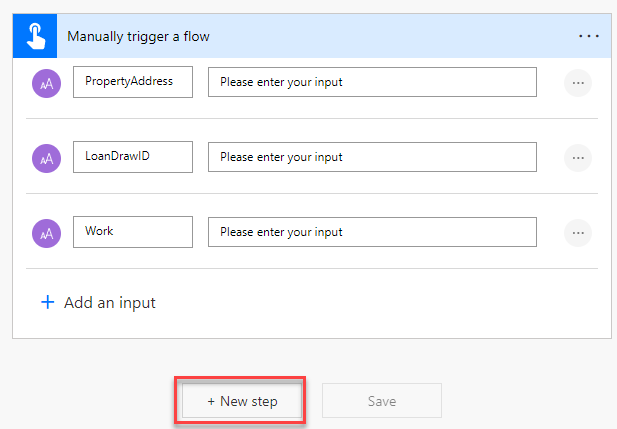Click the text type icon beside PropertyAddress
This screenshot has height=429, width=617.
click(x=46, y=83)
